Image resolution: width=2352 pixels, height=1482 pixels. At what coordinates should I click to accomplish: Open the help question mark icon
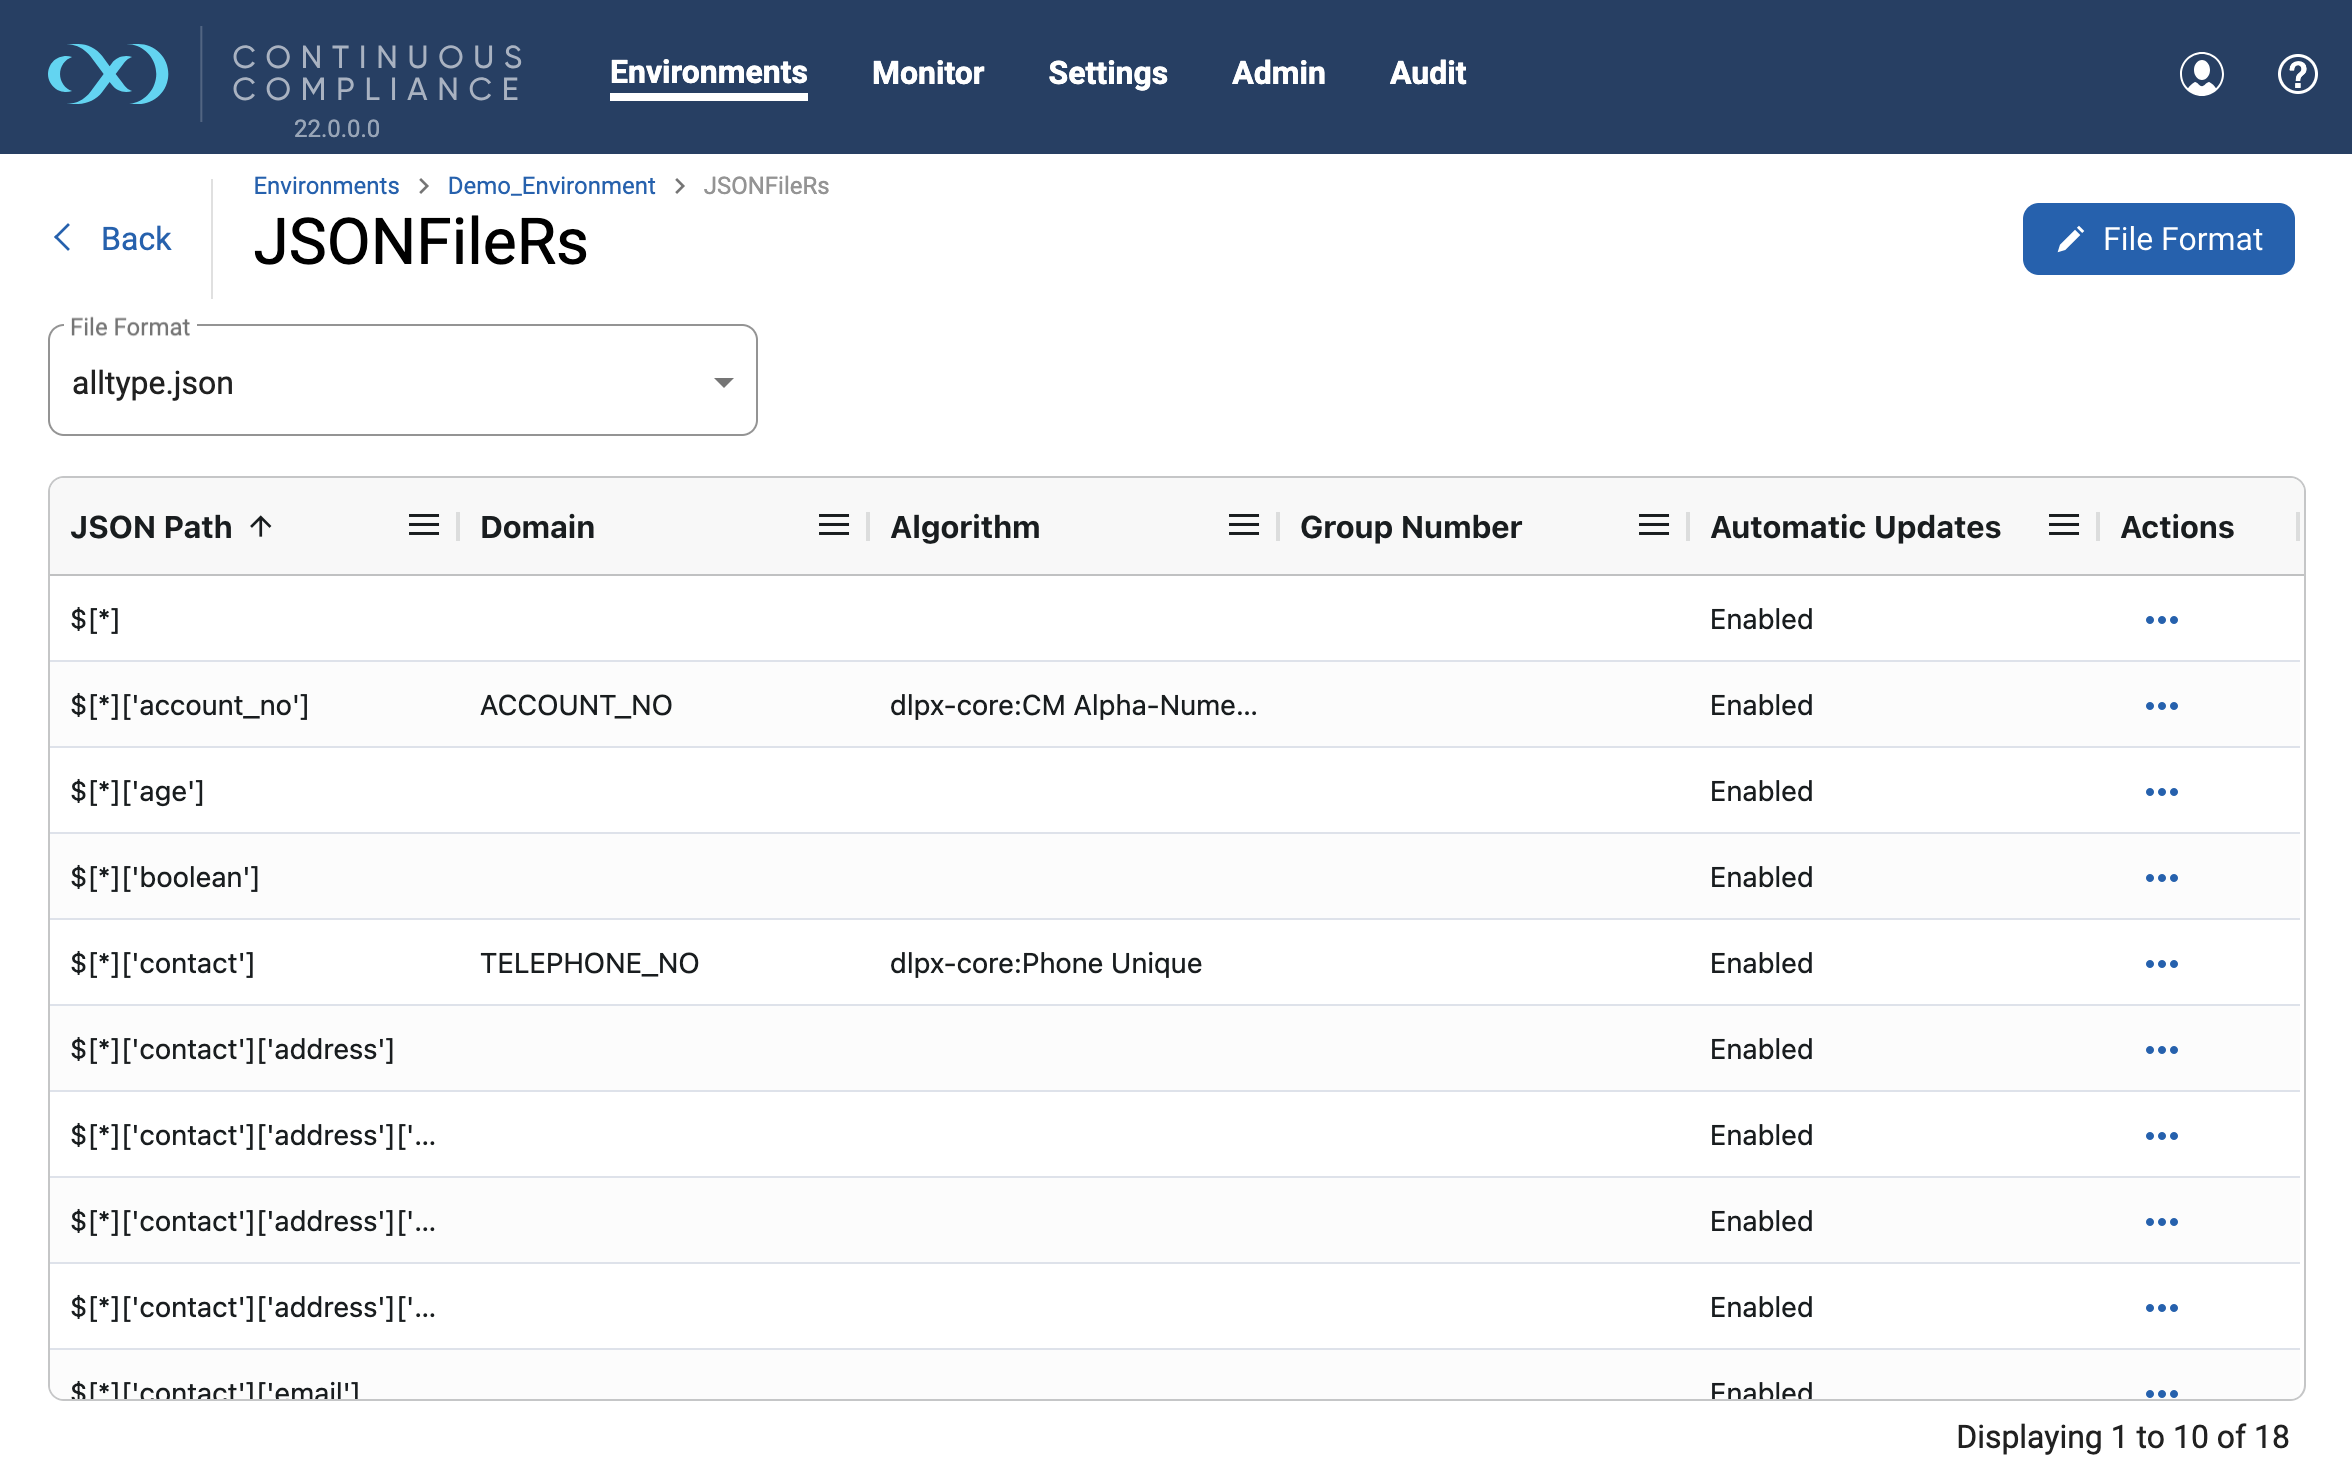2298,74
